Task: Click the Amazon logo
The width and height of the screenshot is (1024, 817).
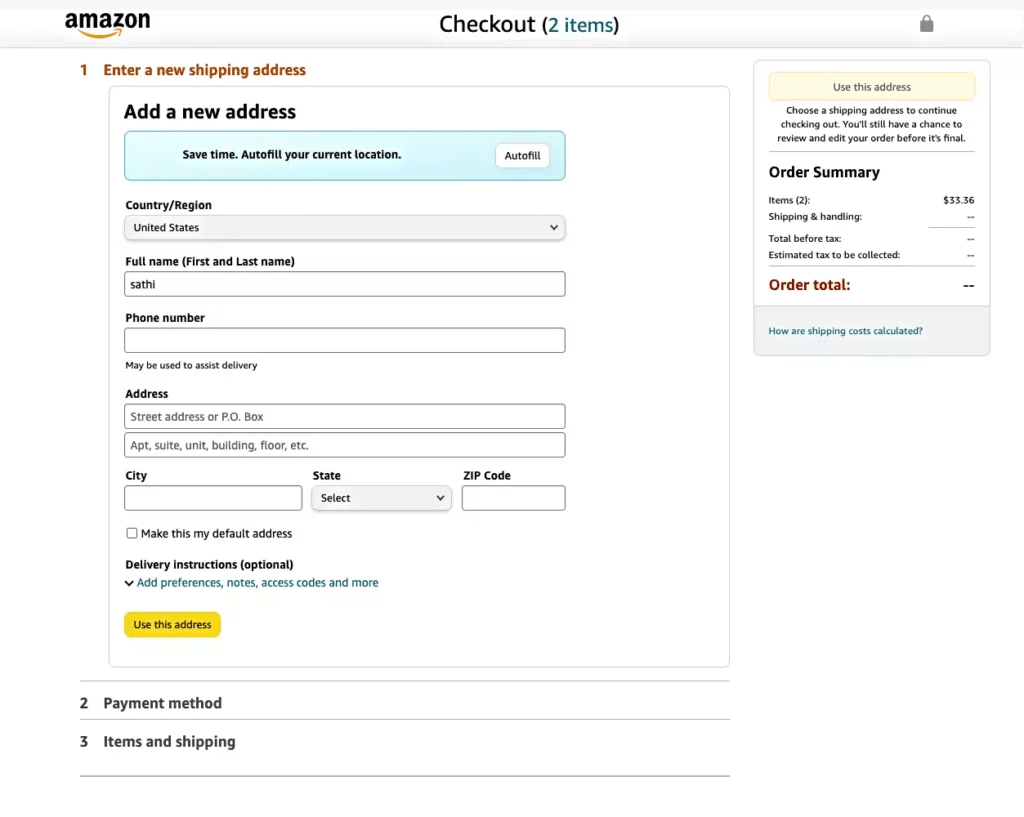Action: 107,22
